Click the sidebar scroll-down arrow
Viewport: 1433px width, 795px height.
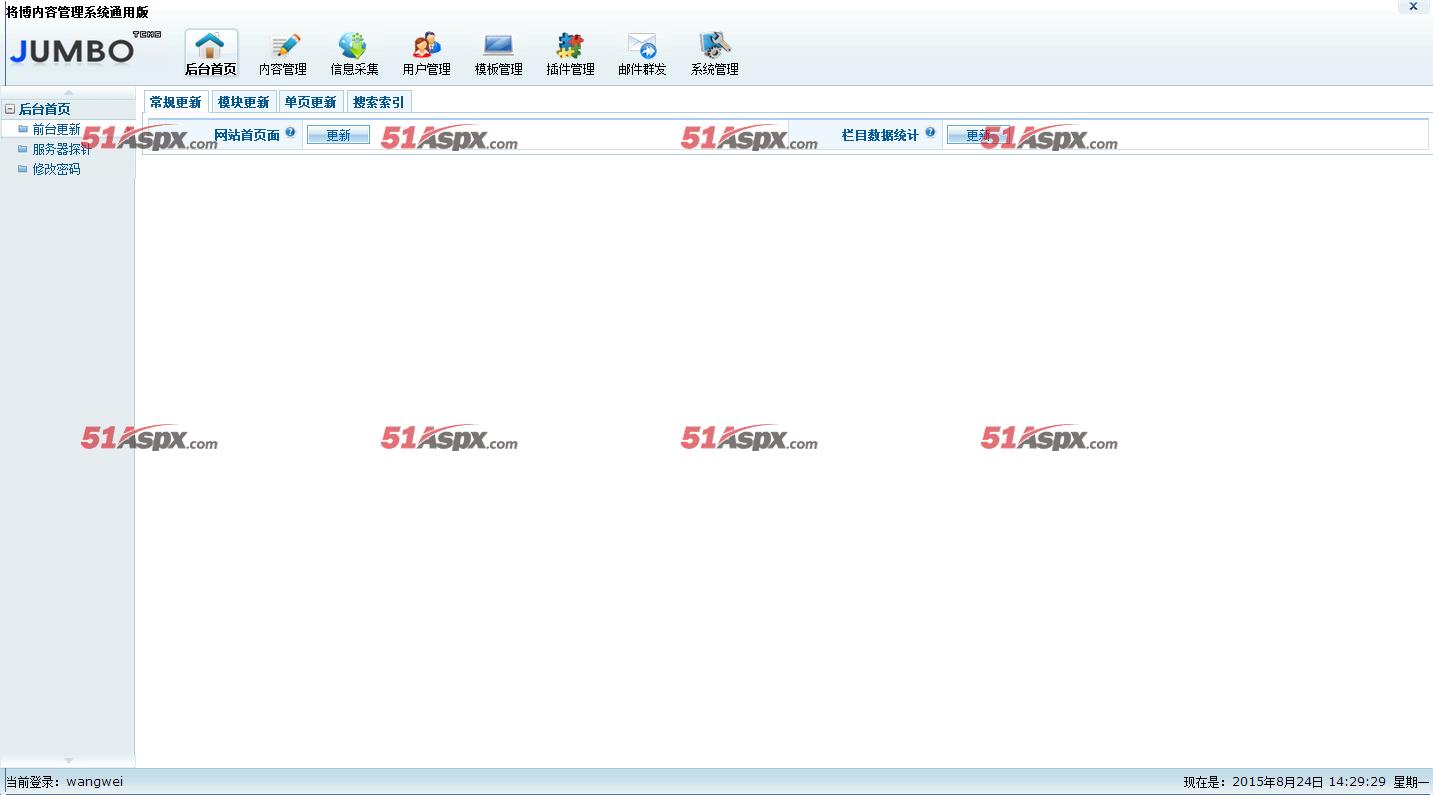(68, 761)
